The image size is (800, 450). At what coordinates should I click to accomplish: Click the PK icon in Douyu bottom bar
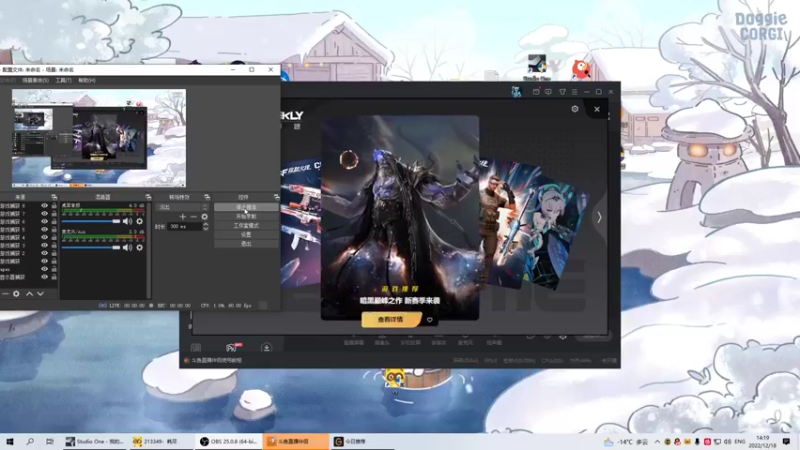pyautogui.click(x=233, y=347)
